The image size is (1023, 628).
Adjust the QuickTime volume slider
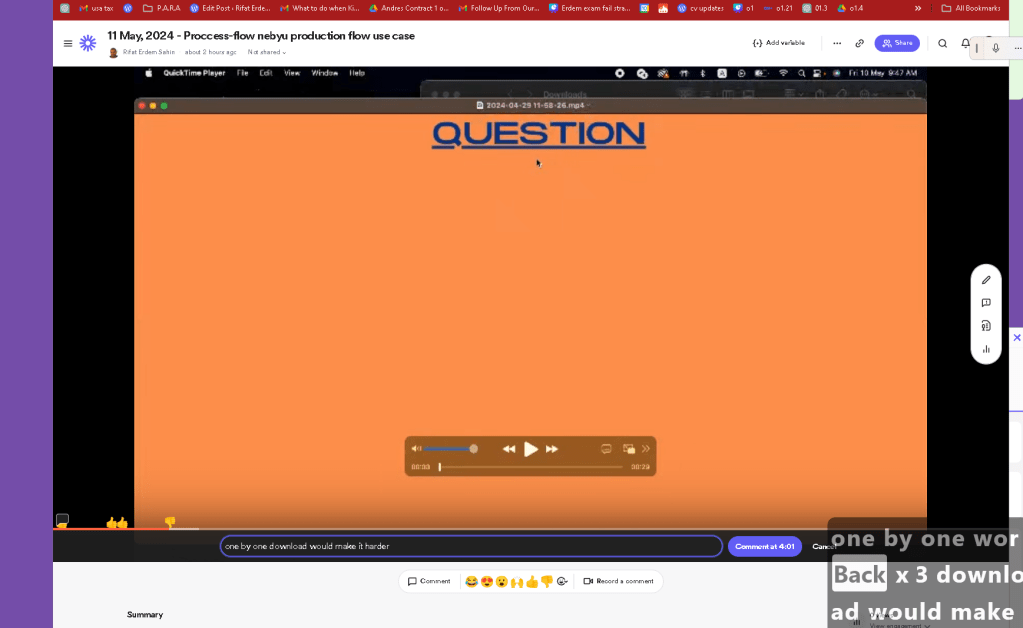450,449
